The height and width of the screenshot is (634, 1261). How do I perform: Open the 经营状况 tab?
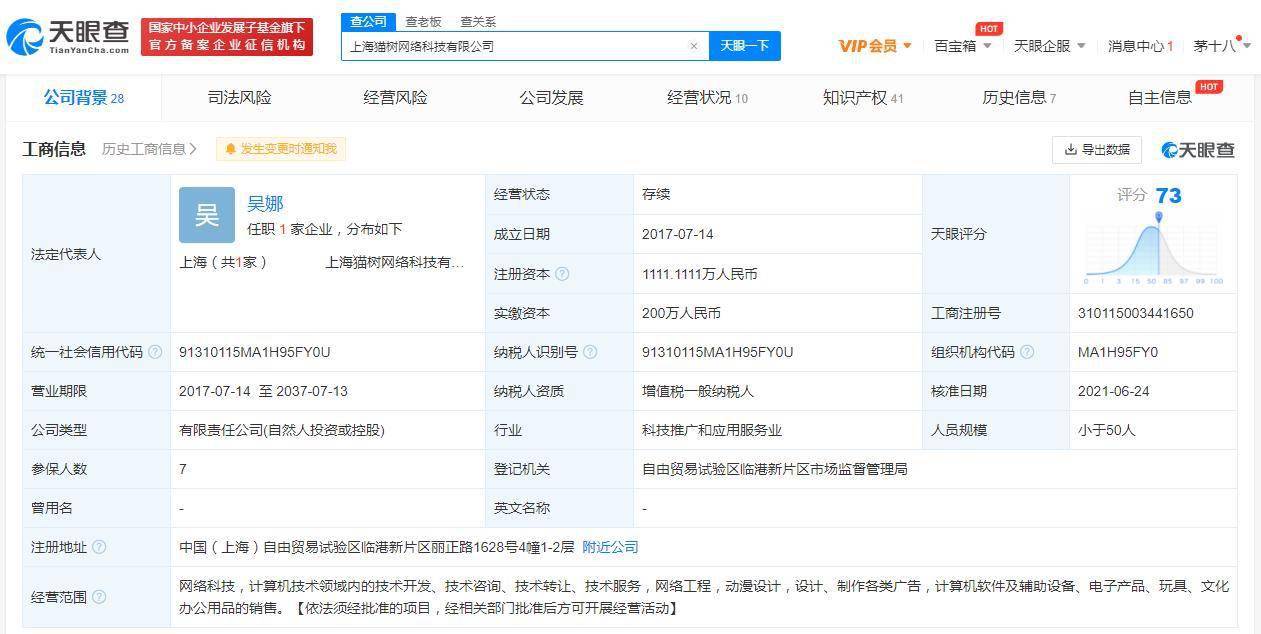707,97
